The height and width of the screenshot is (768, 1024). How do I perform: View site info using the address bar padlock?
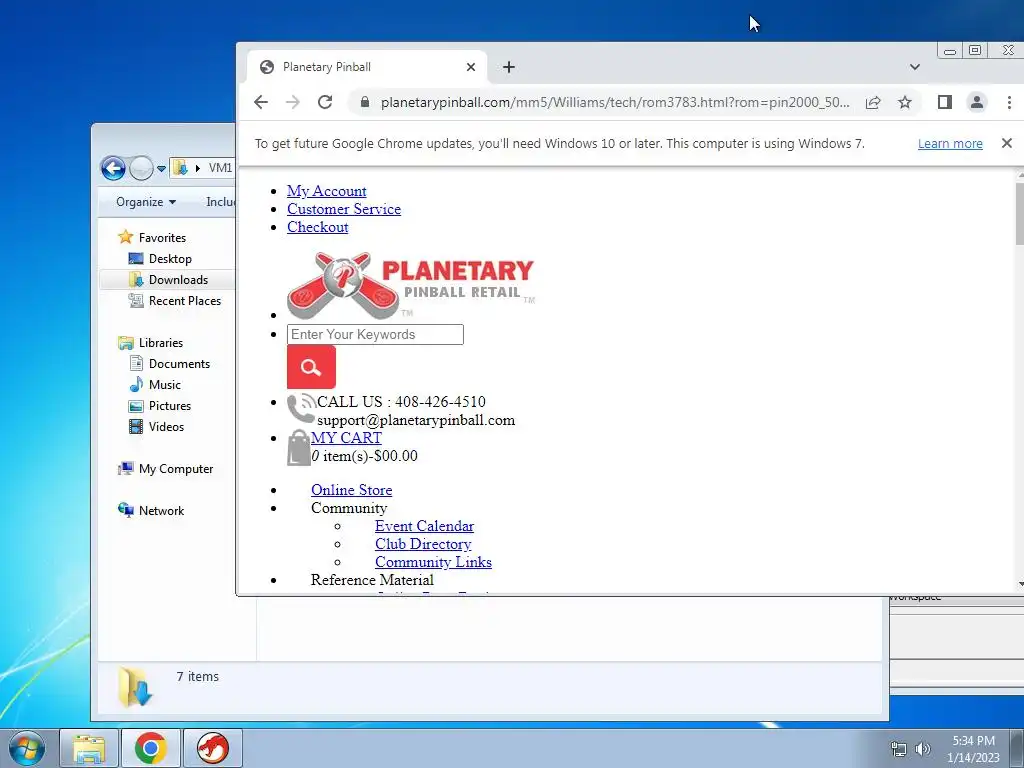click(365, 102)
